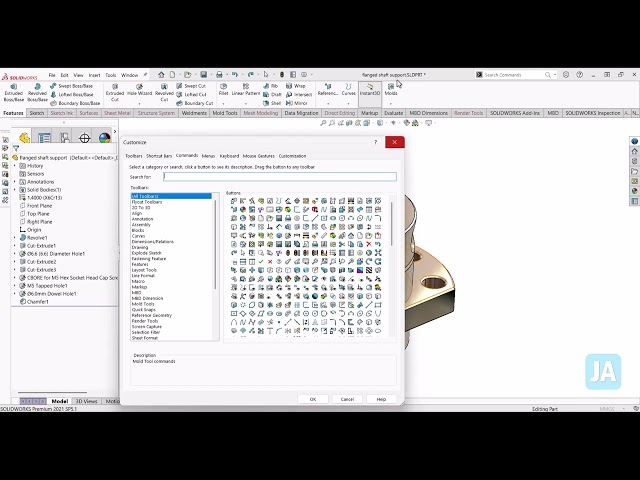Viewport: 640px width, 480px height.
Task: Expand the Solid Bodies(1) tree node
Action: (x=15, y=190)
